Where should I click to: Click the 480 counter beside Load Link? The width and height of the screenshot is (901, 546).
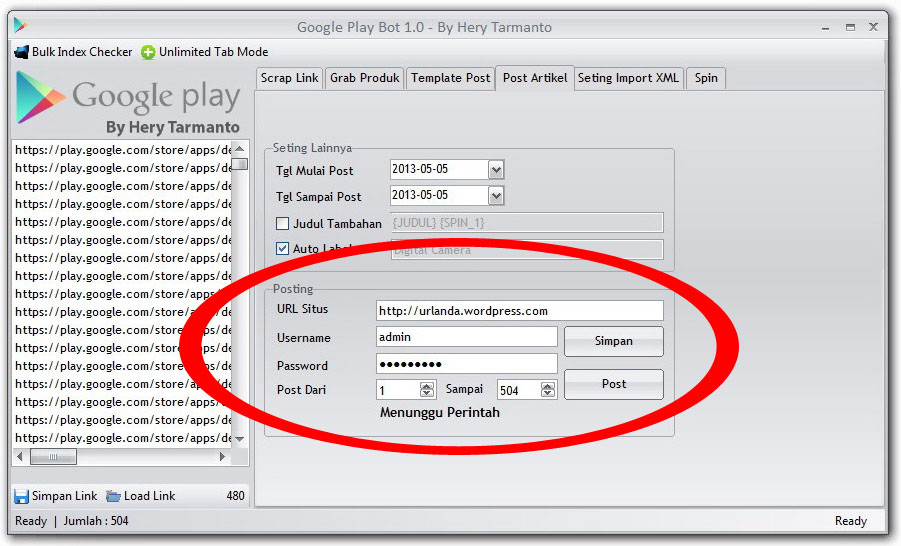tap(236, 495)
